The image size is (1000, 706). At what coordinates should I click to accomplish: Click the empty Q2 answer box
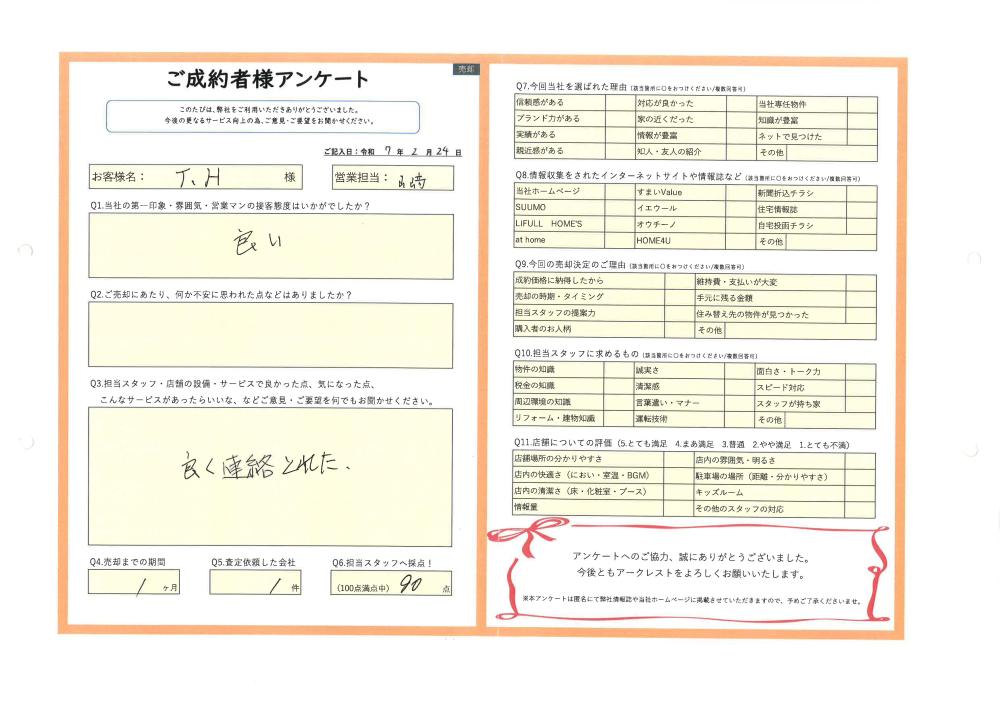270,335
